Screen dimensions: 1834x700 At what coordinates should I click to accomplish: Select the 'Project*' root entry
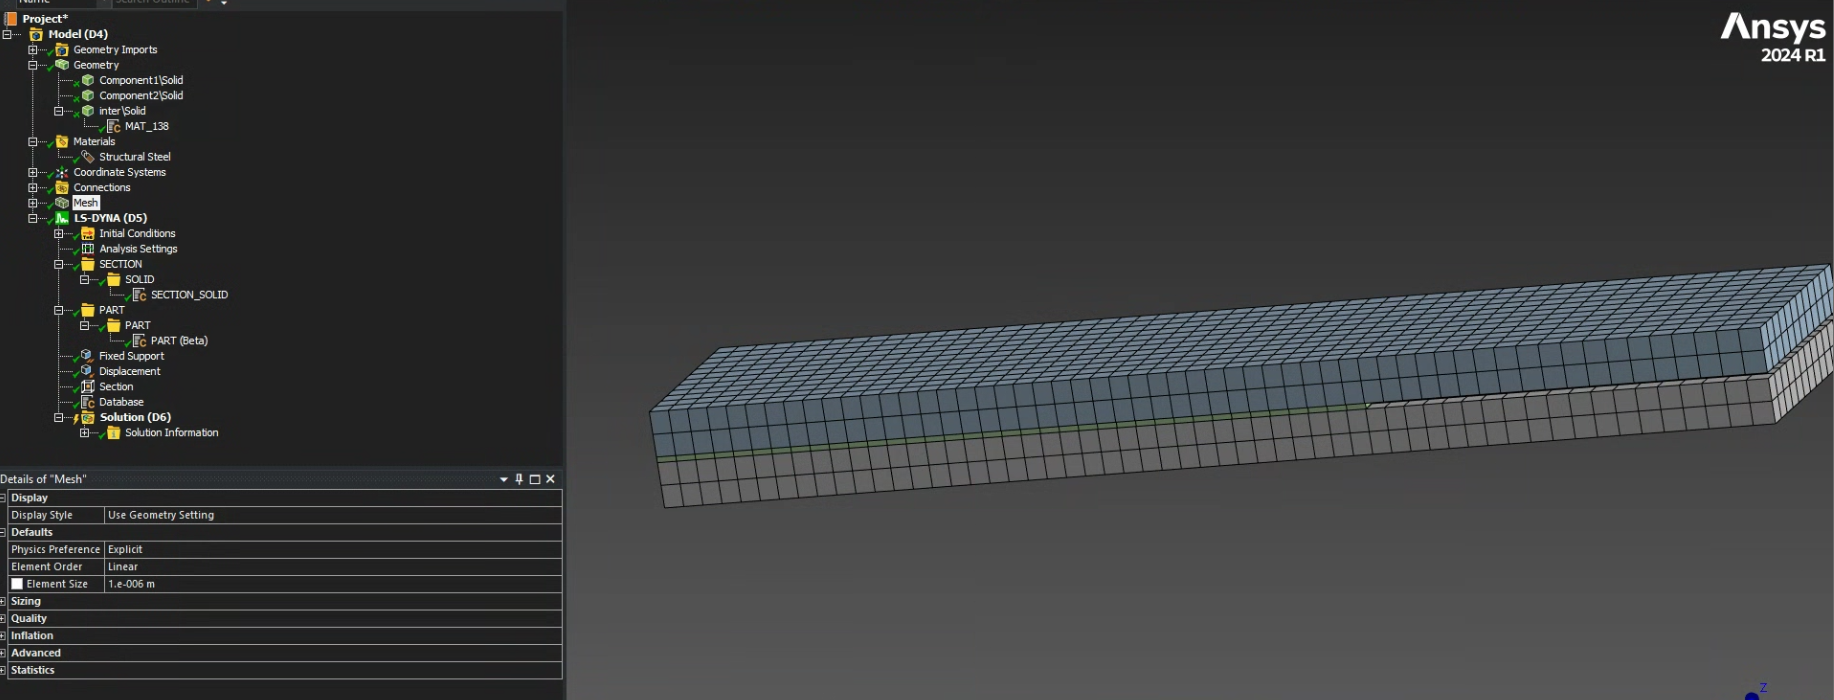pyautogui.click(x=45, y=19)
